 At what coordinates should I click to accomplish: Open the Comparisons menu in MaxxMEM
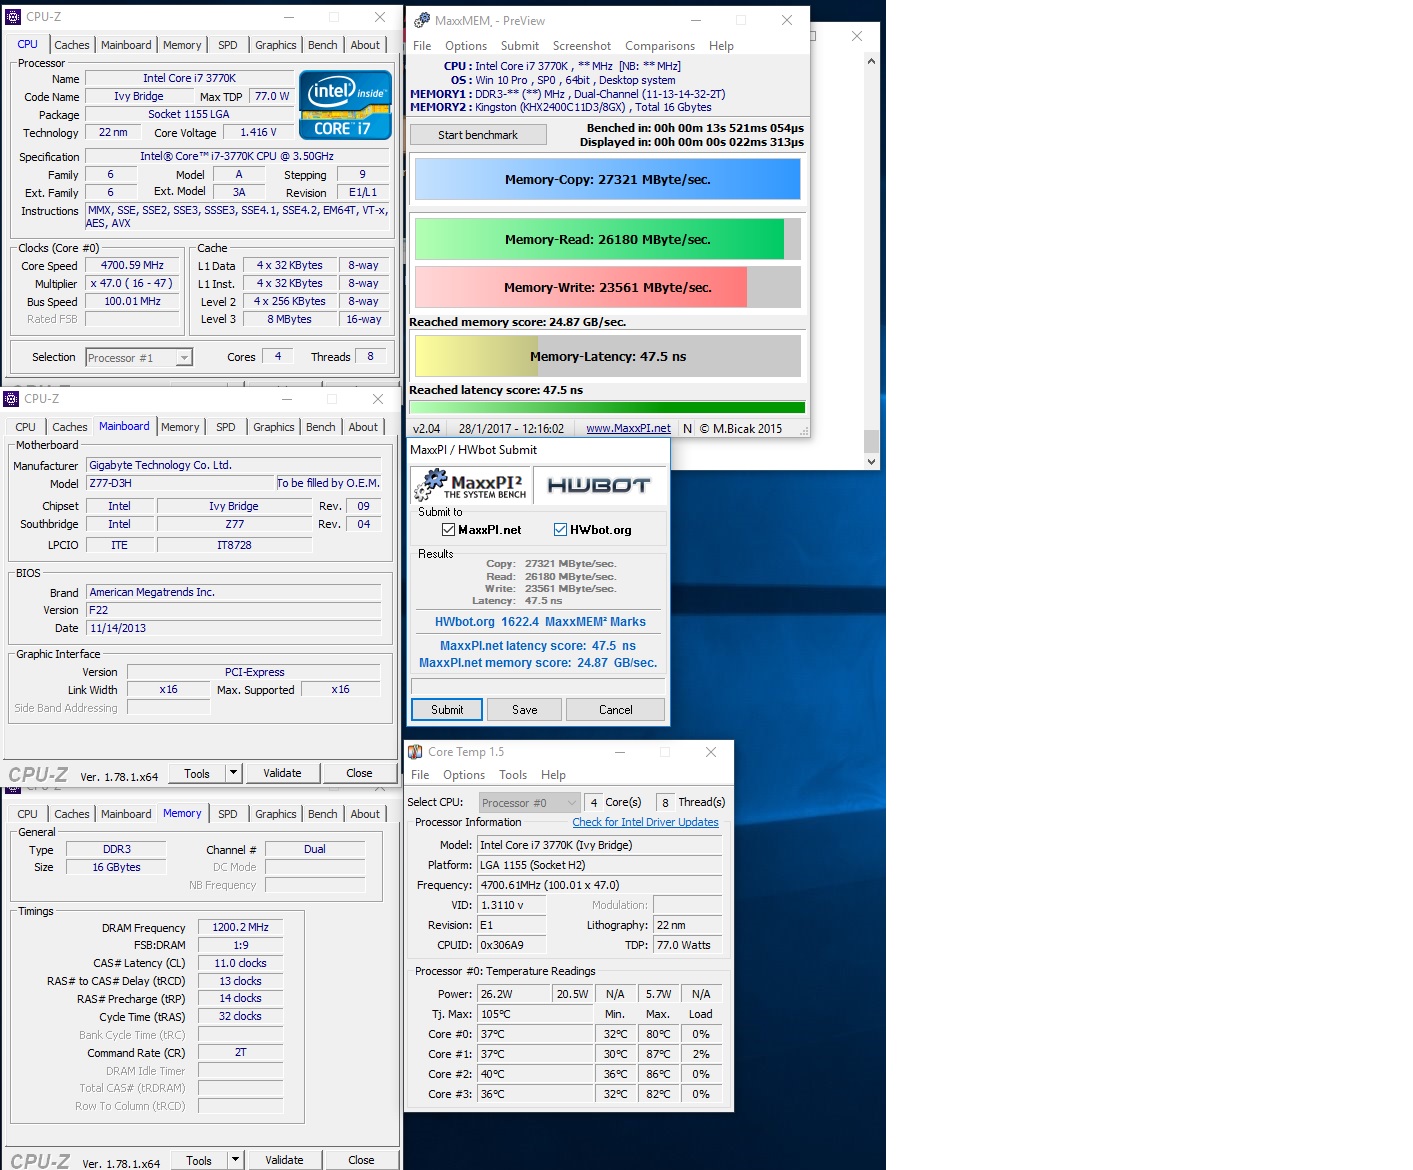click(660, 46)
